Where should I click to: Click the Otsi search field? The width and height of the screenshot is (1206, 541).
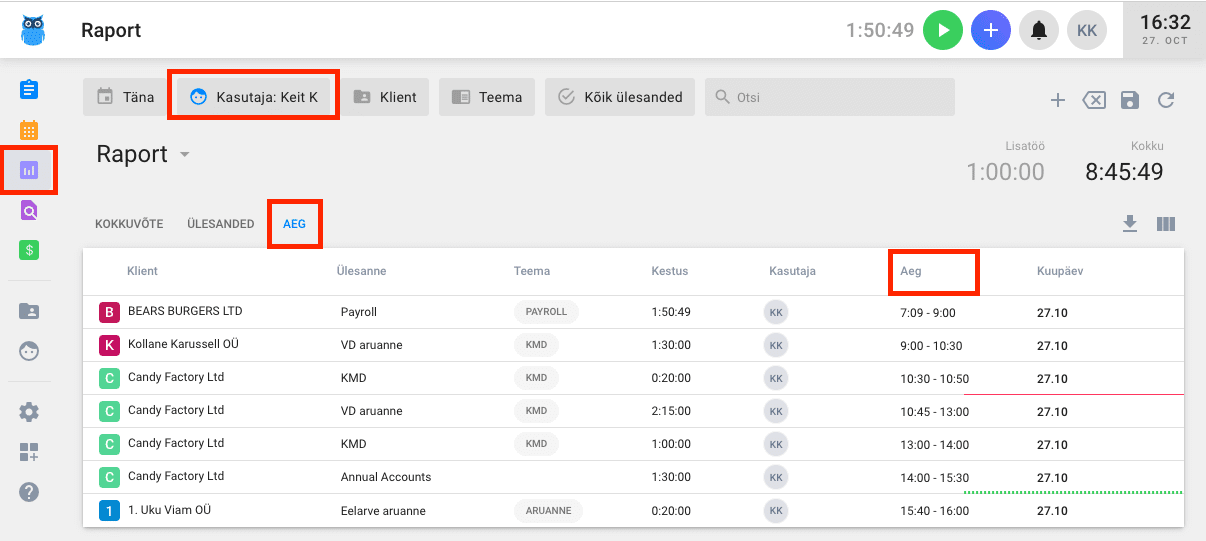[x=830, y=97]
